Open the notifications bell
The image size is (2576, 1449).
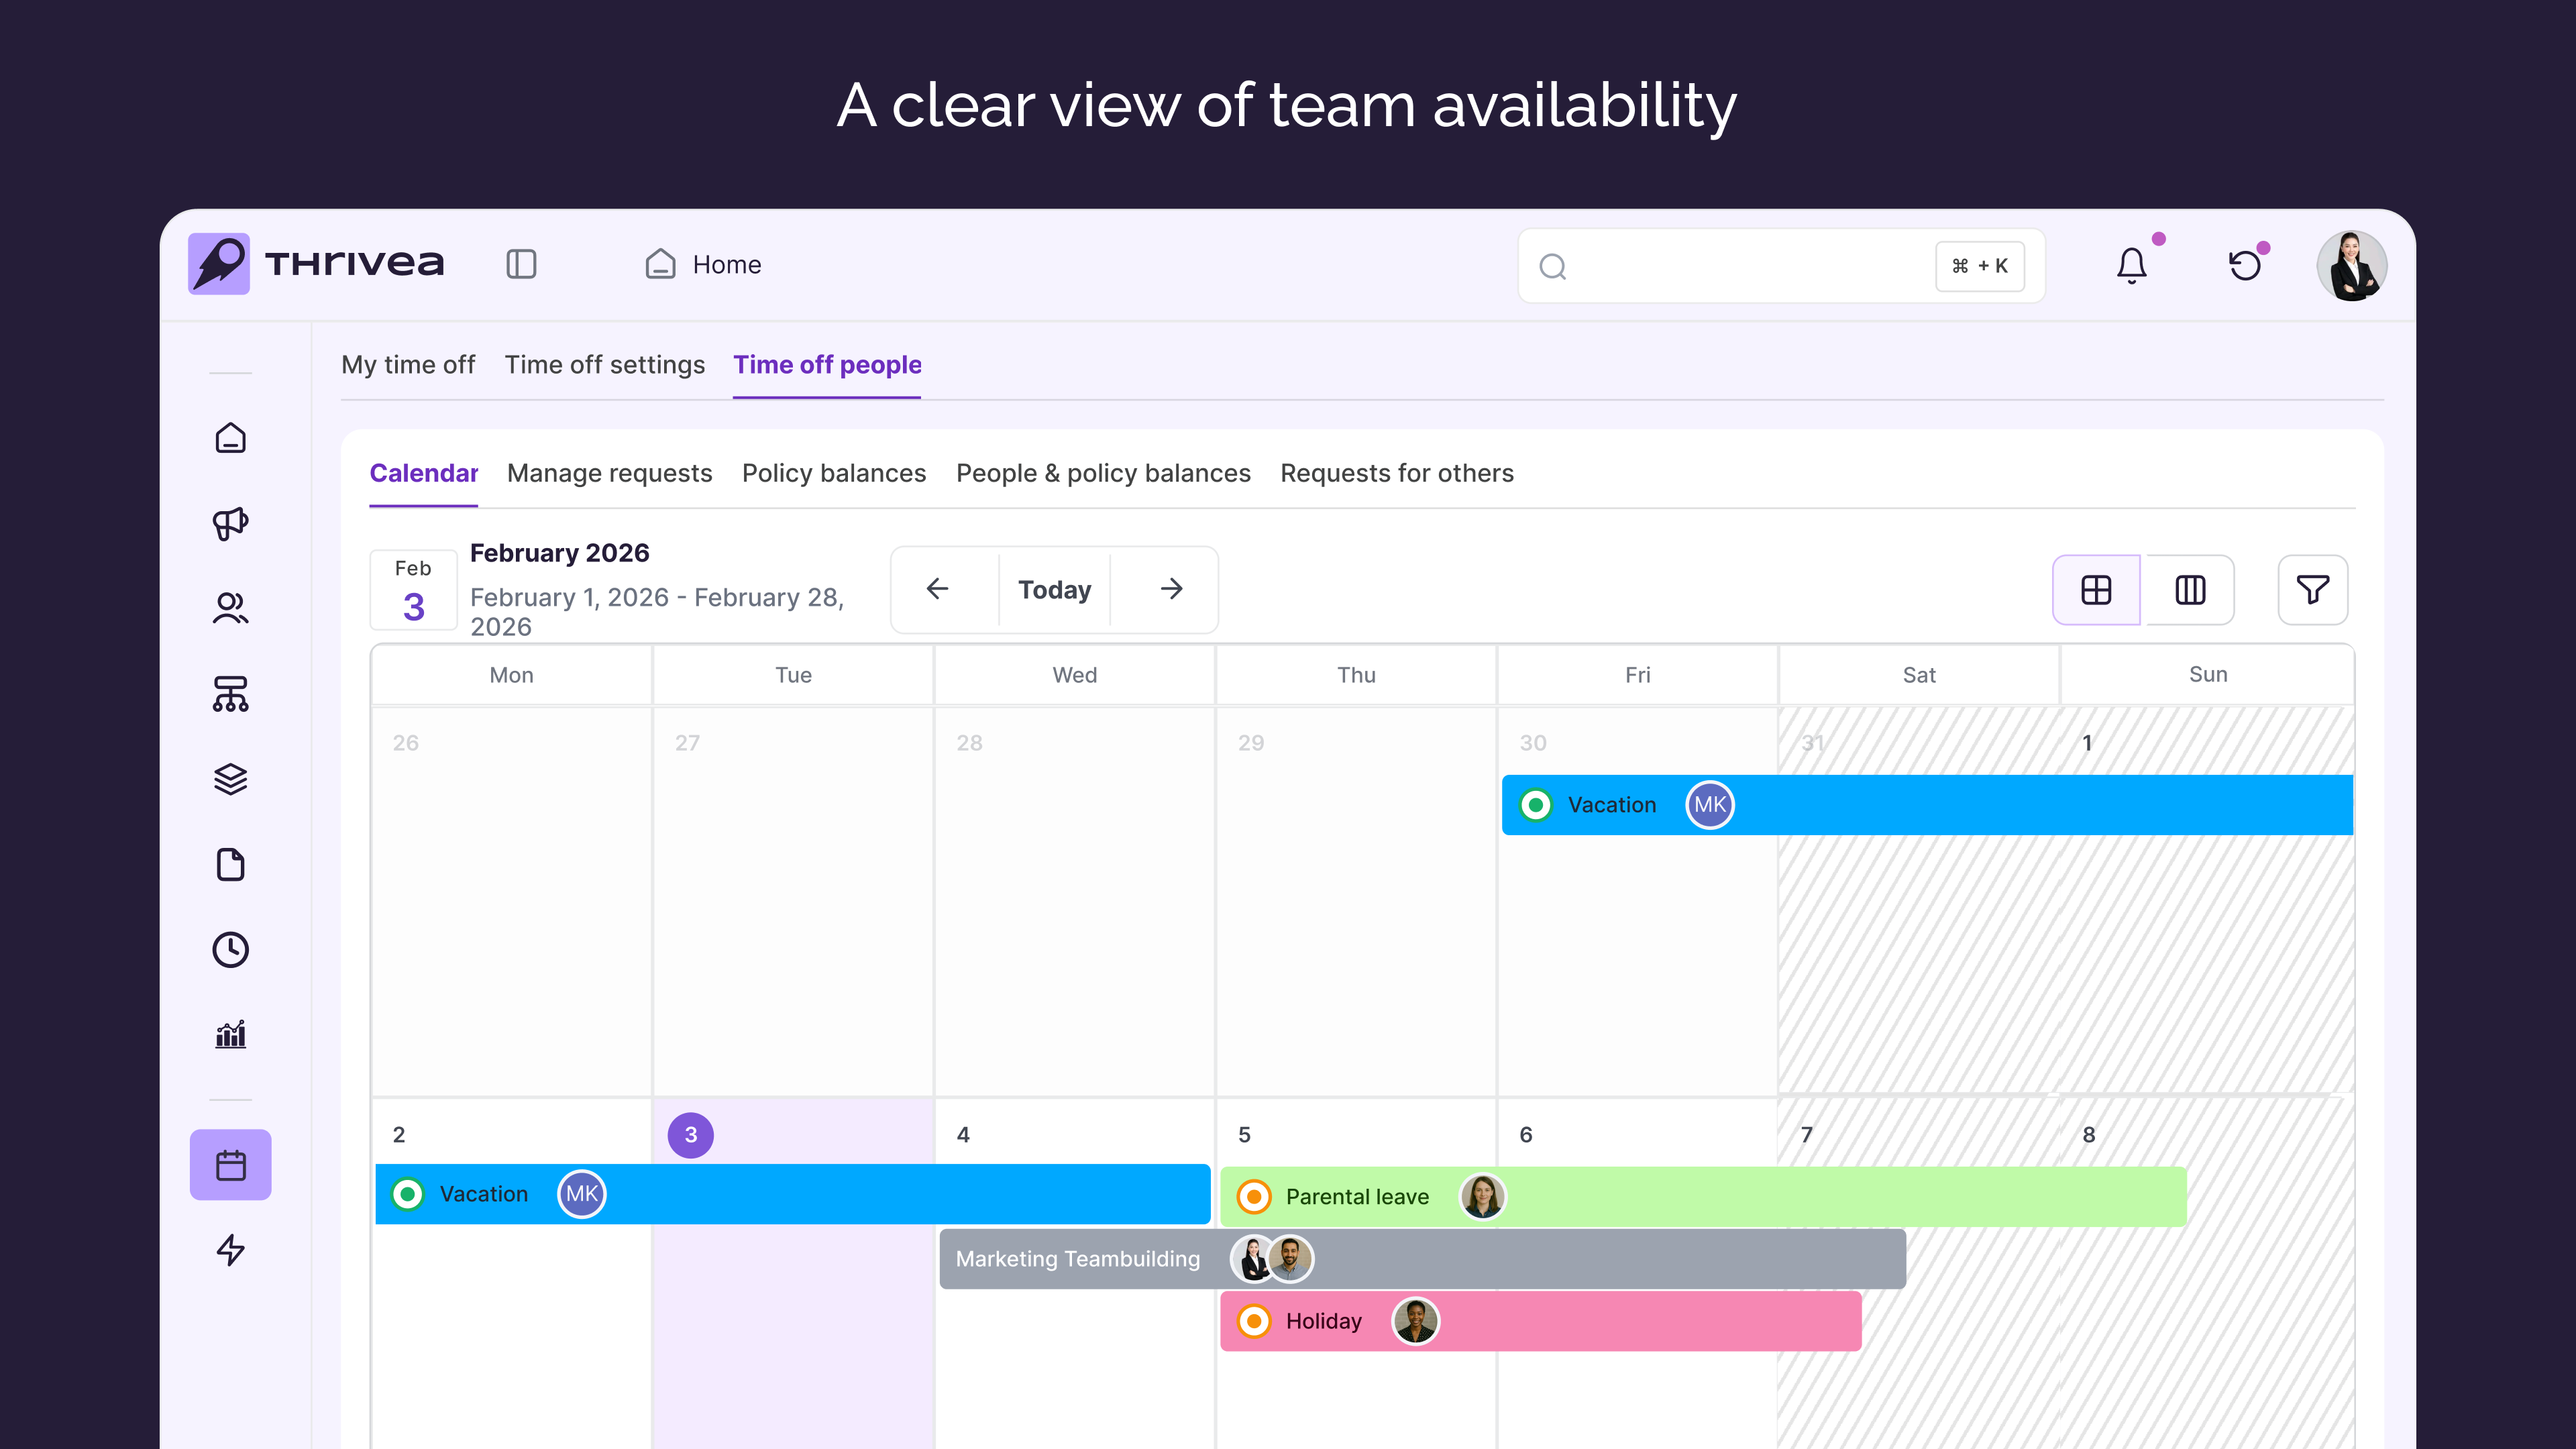click(x=2131, y=265)
